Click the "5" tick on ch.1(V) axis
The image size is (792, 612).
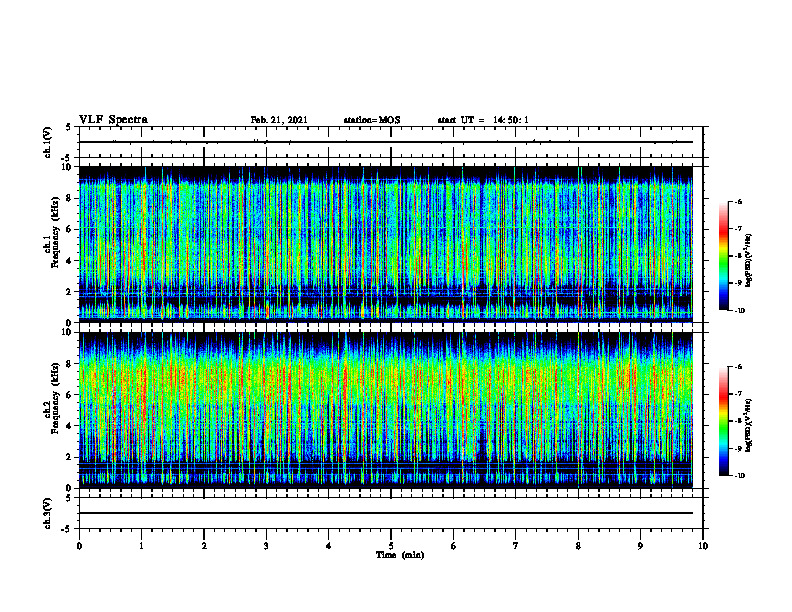pyautogui.click(x=69, y=127)
